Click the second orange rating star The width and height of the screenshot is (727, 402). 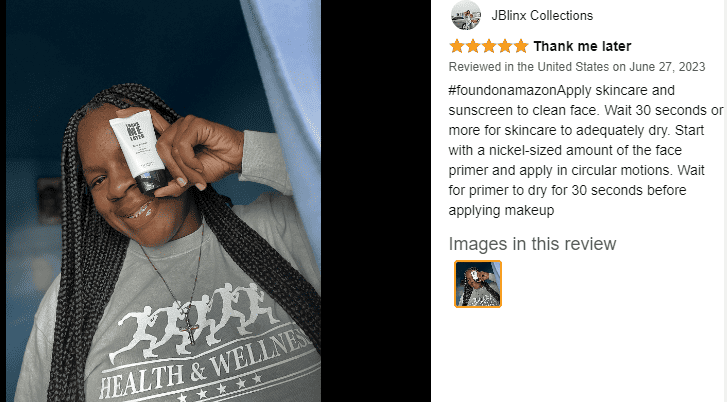click(x=473, y=46)
